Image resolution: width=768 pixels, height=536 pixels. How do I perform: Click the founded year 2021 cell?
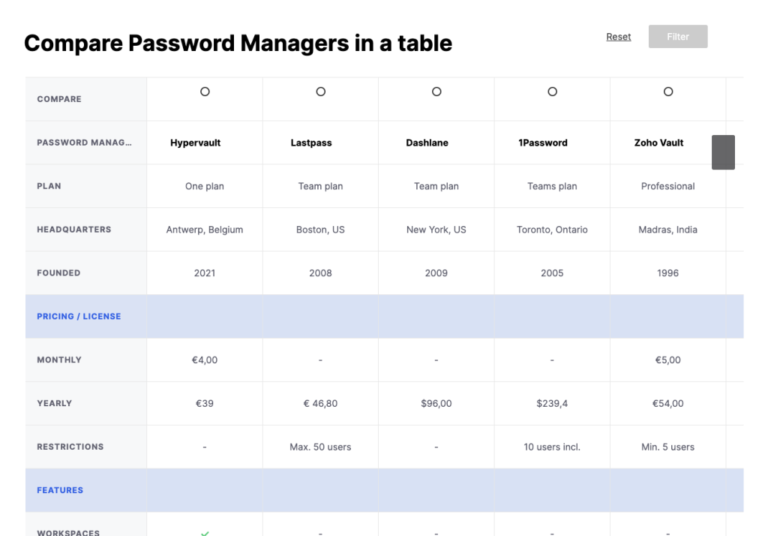pyautogui.click(x=205, y=273)
